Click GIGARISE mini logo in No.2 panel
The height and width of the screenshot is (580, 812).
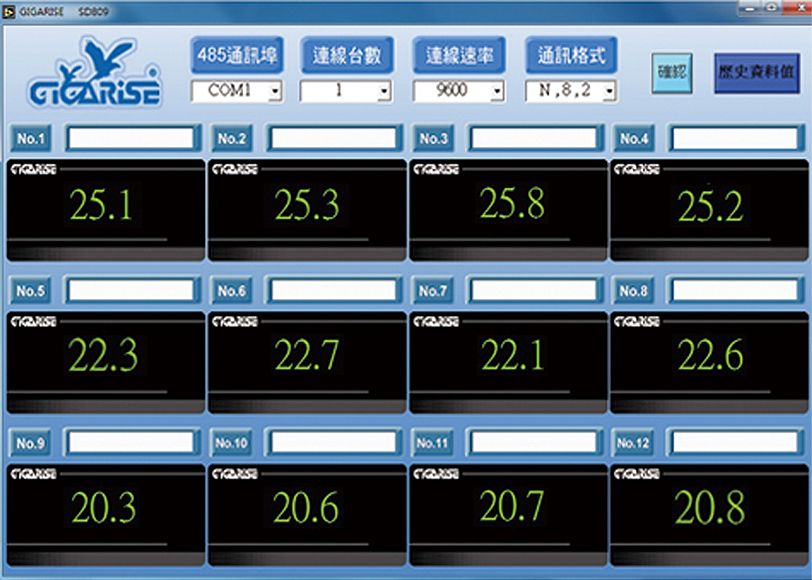click(235, 169)
